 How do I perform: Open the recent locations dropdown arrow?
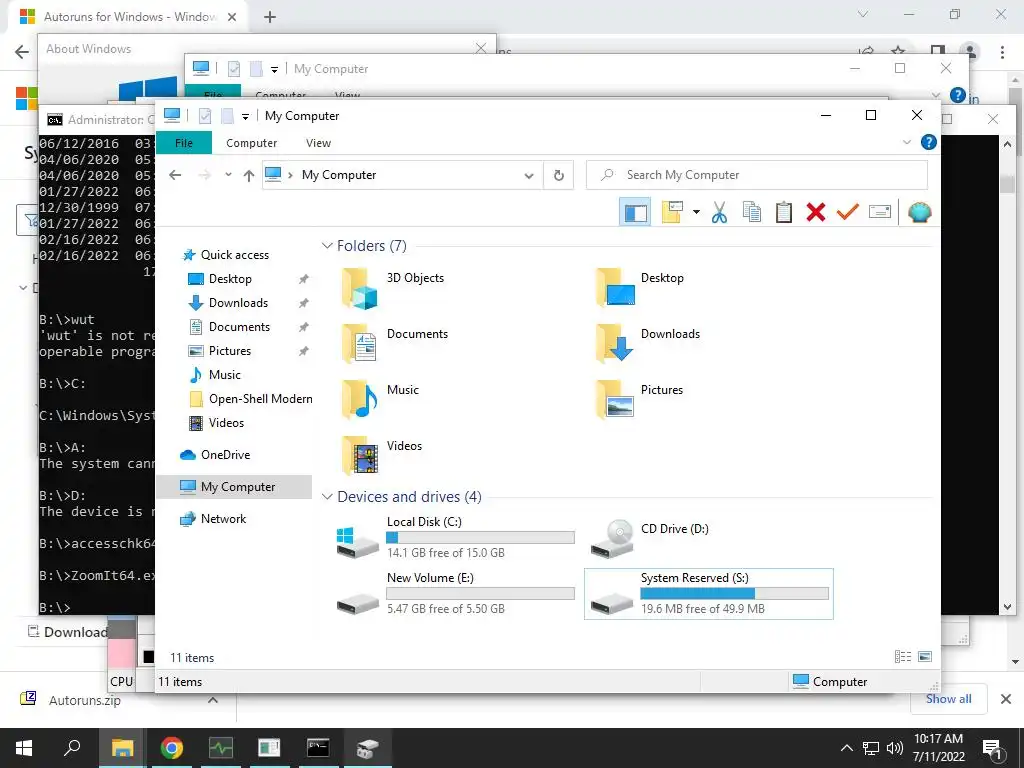click(228, 175)
